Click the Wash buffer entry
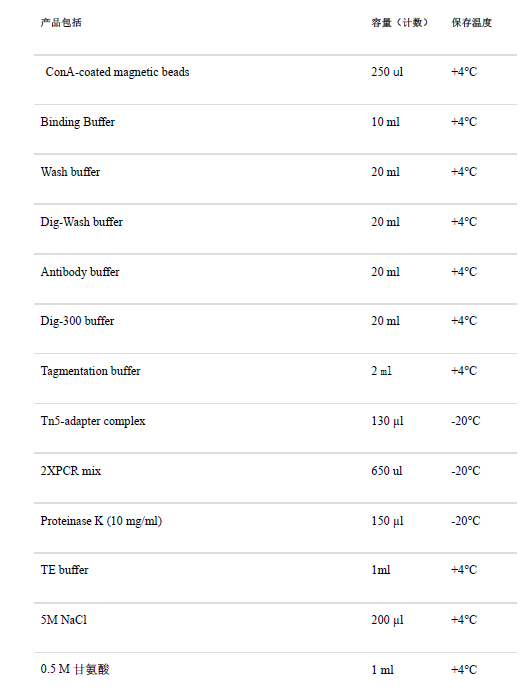This screenshot has height=700, width=528. [x=71, y=172]
